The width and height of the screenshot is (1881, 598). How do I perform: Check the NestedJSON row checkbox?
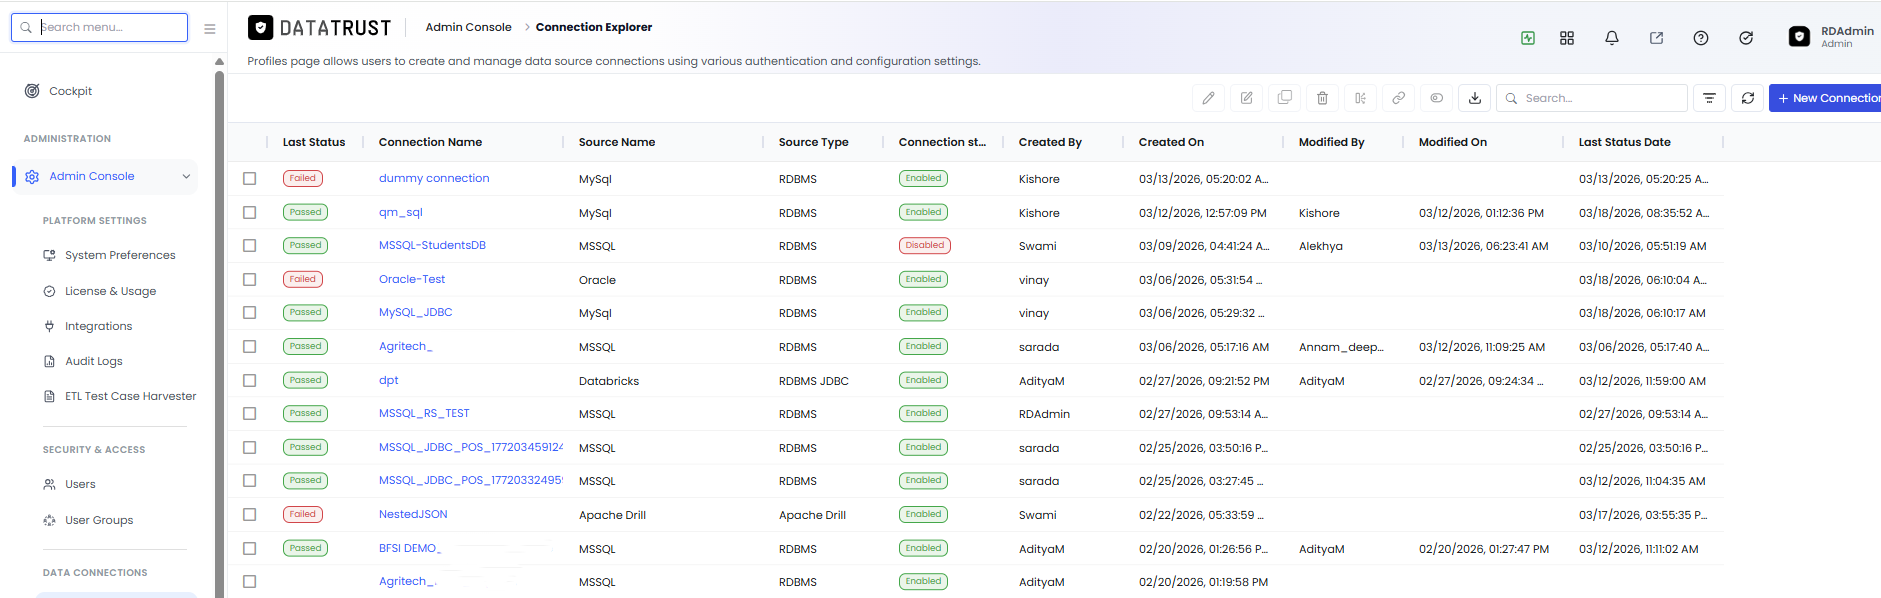click(250, 515)
